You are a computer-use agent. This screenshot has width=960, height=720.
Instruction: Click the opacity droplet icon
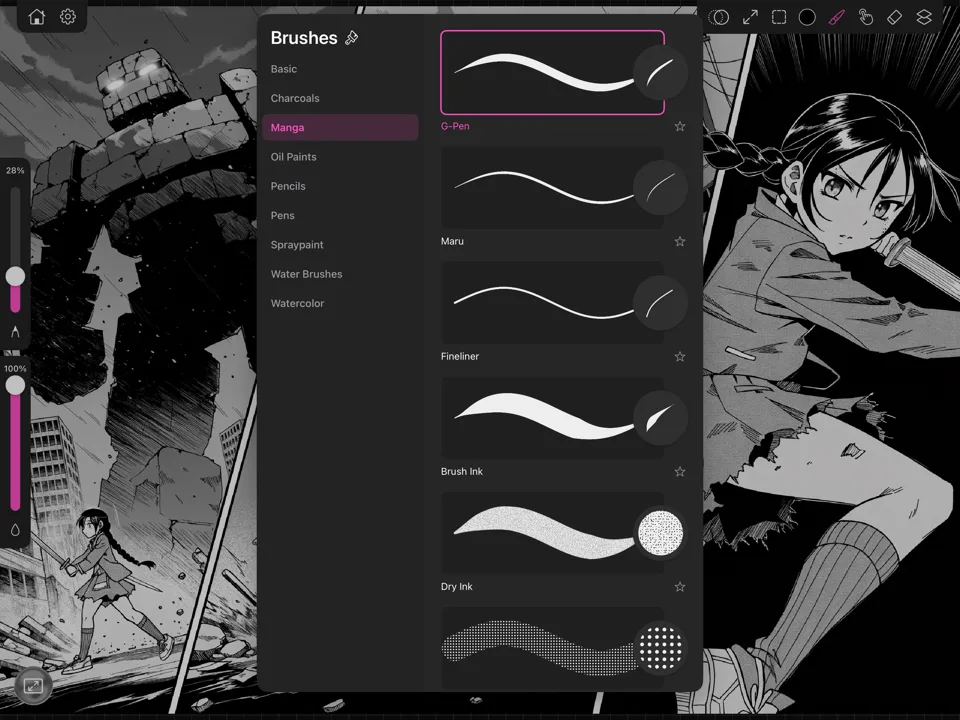point(15,530)
